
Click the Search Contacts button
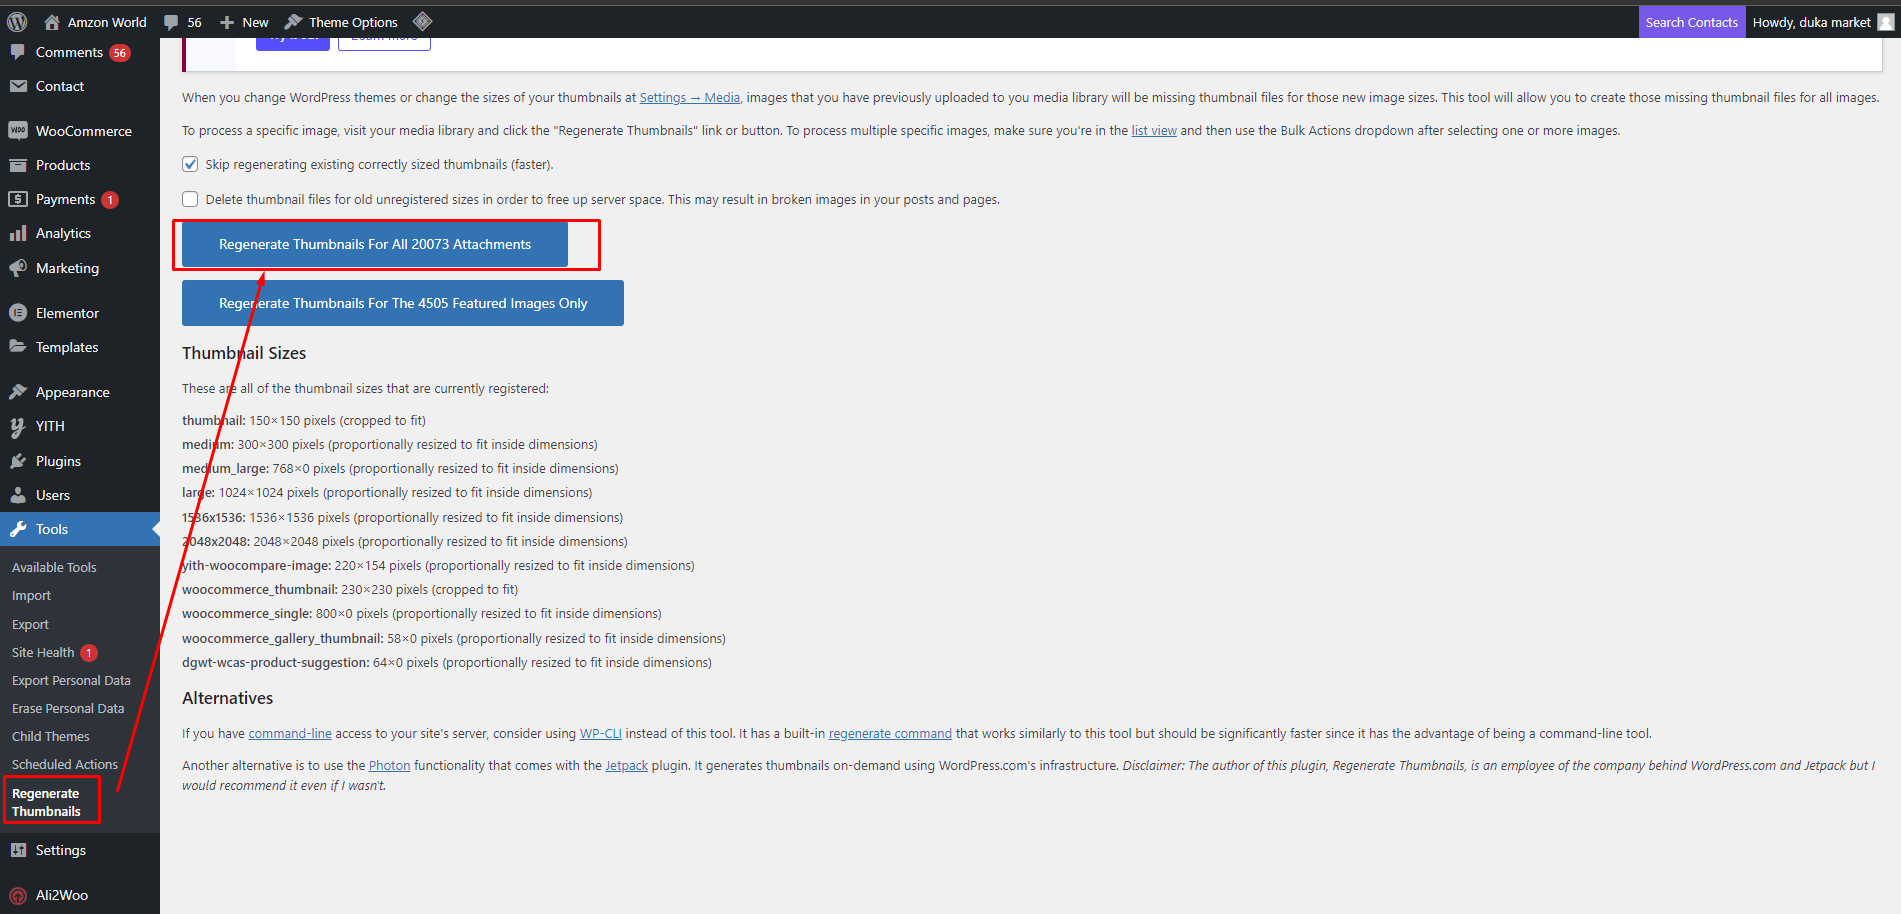1692,22
